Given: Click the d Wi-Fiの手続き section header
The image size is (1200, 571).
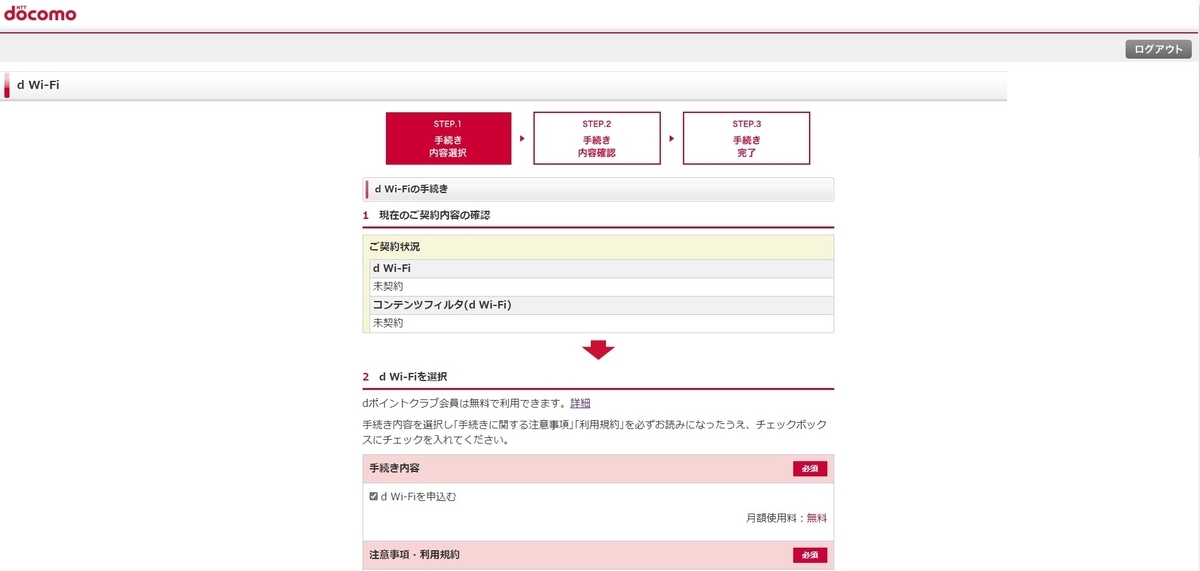Looking at the screenshot, I should coord(598,189).
